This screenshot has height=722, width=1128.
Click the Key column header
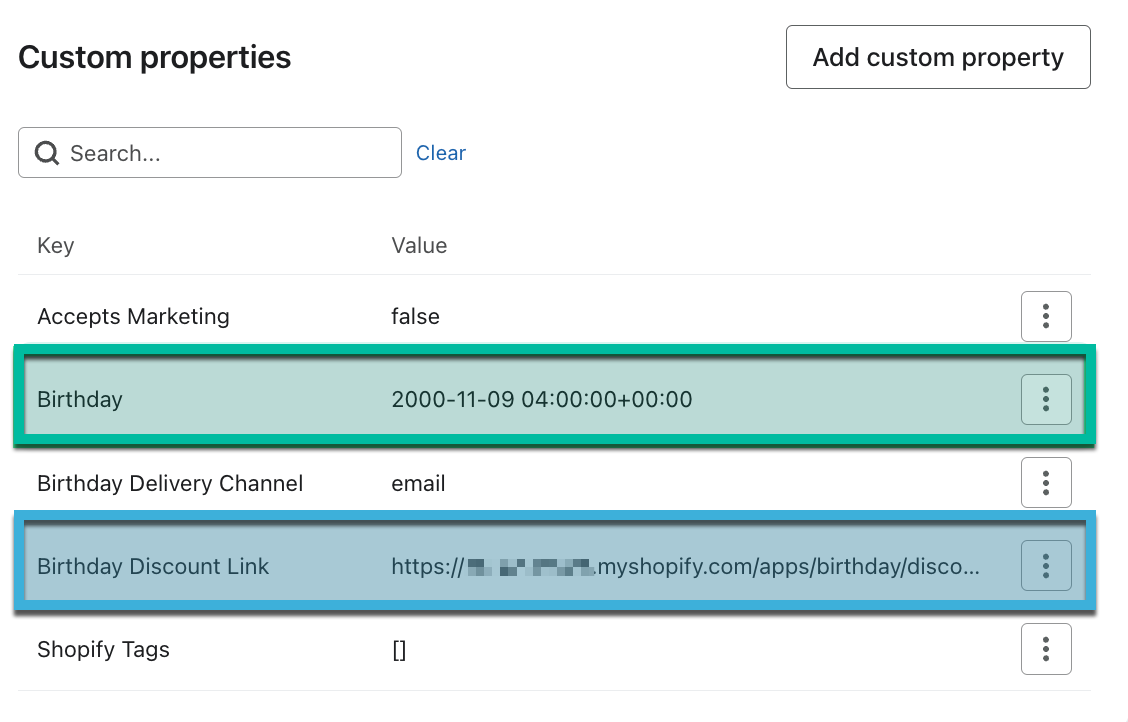[55, 245]
